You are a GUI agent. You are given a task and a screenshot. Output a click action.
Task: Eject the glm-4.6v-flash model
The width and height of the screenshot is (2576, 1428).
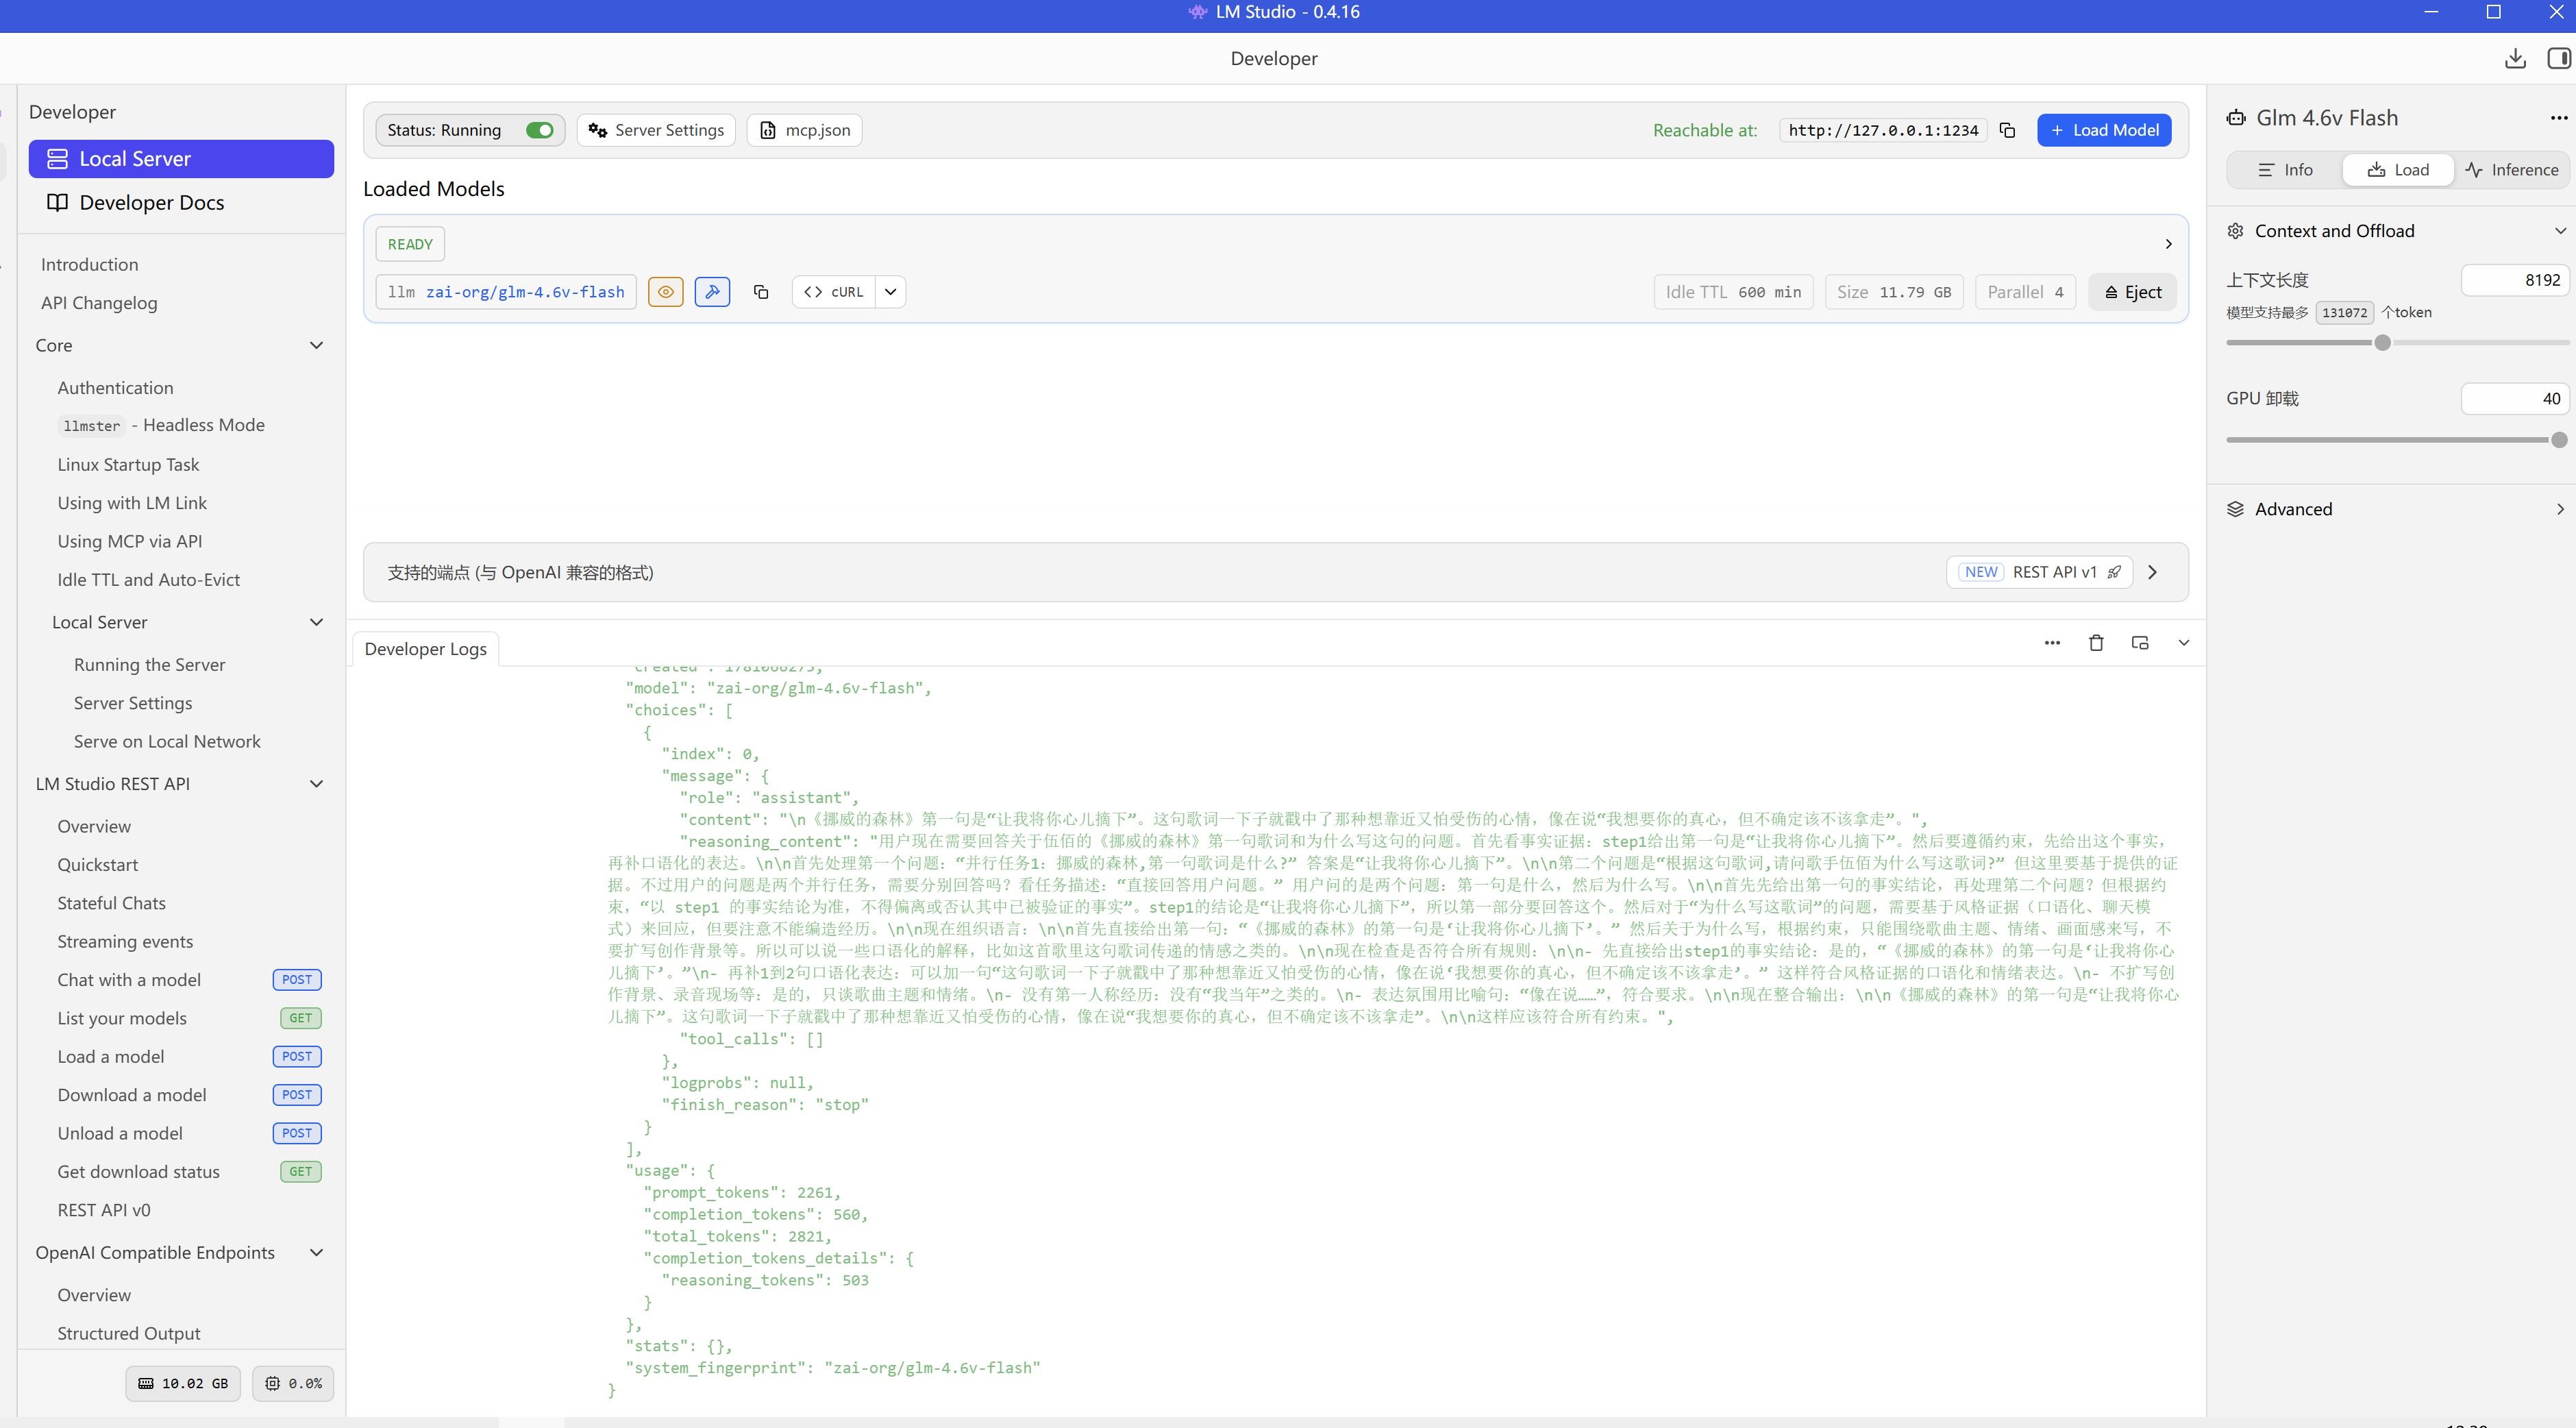tap(2132, 292)
